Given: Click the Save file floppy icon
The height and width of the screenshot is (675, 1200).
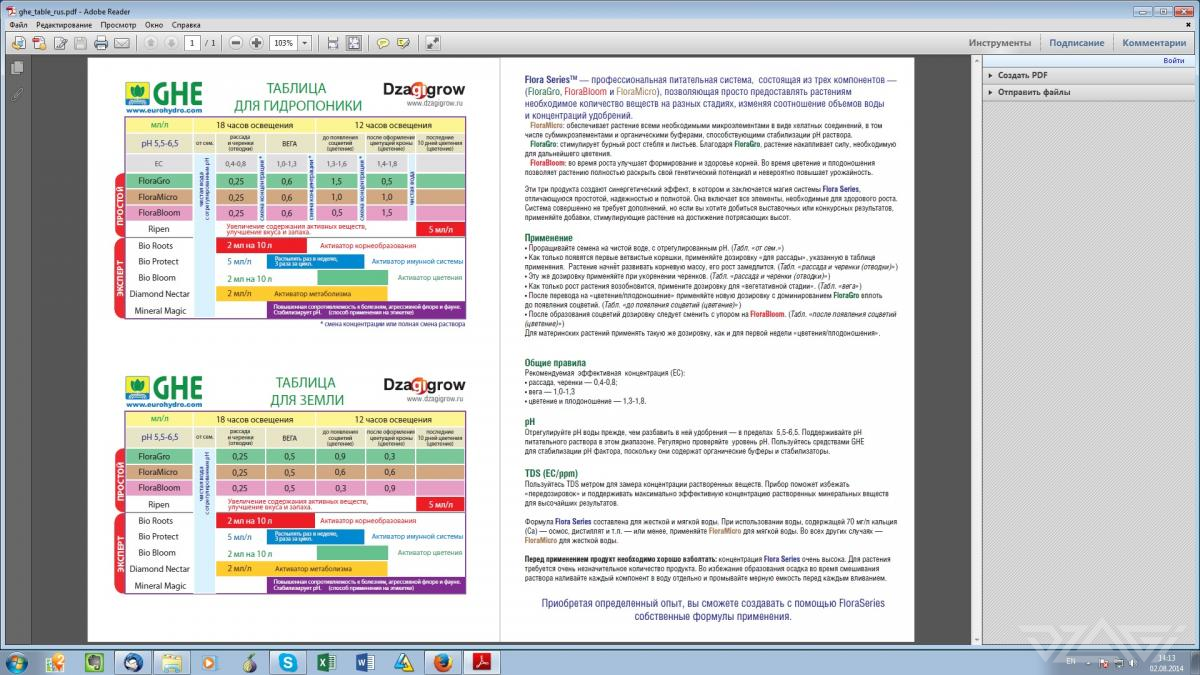Looking at the screenshot, I should 80,43.
